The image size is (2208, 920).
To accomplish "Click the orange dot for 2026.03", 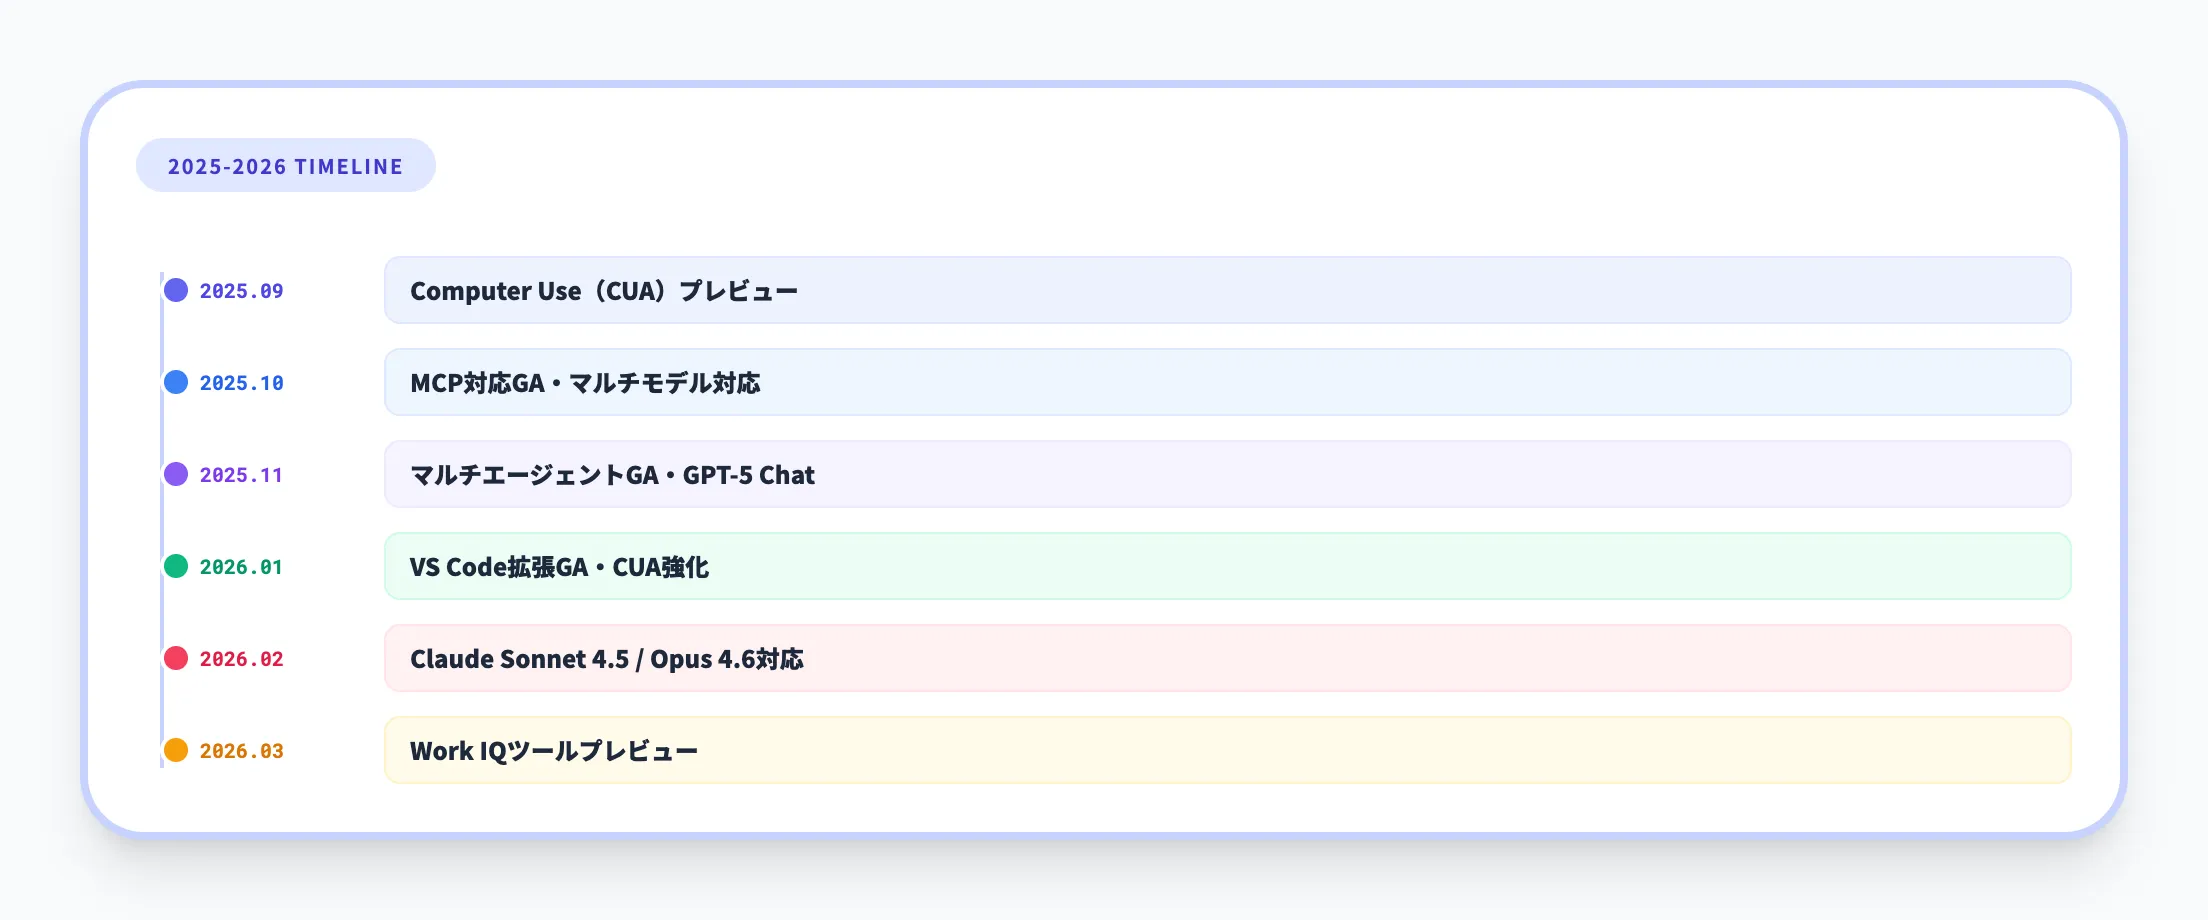I will (176, 750).
